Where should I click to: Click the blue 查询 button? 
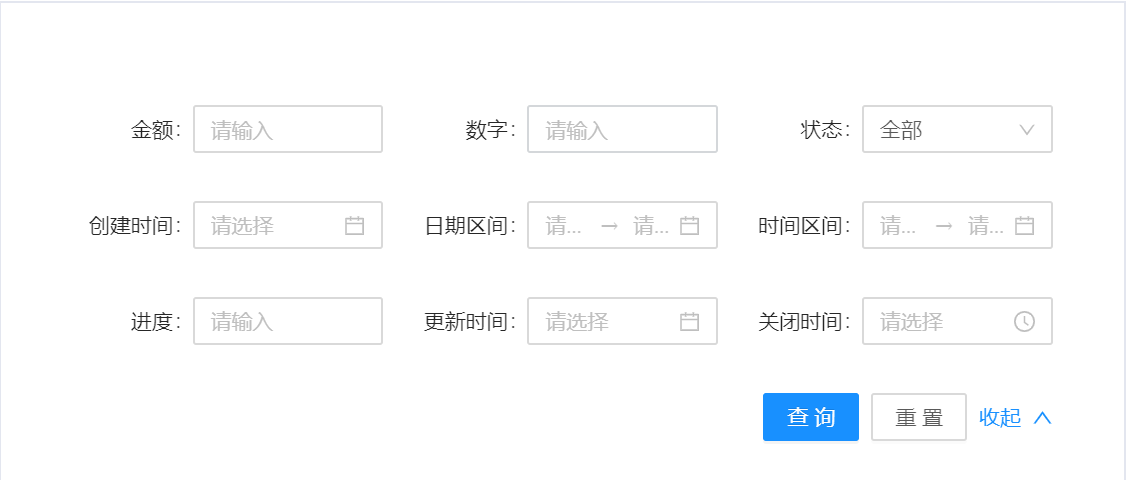(x=811, y=417)
